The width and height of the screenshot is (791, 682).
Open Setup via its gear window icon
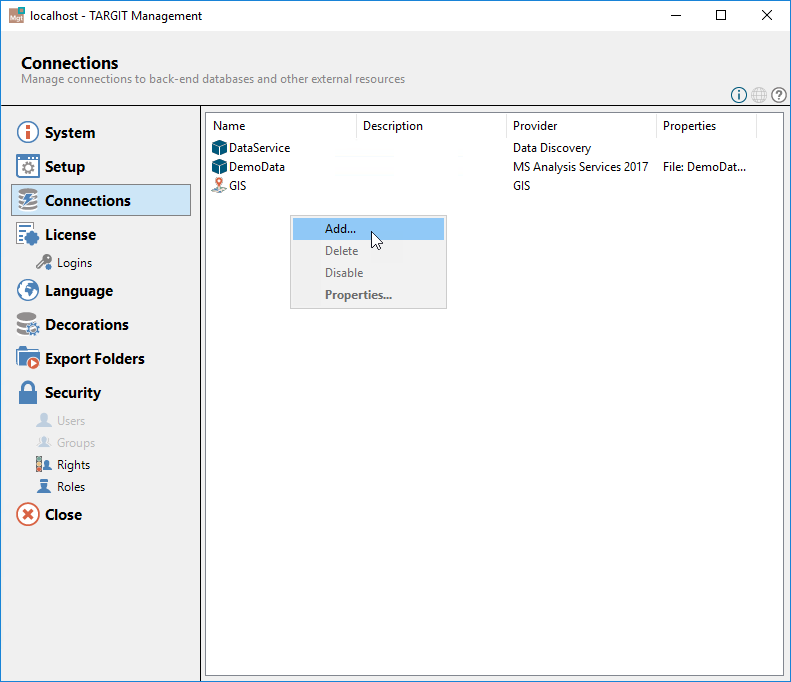click(x=28, y=167)
